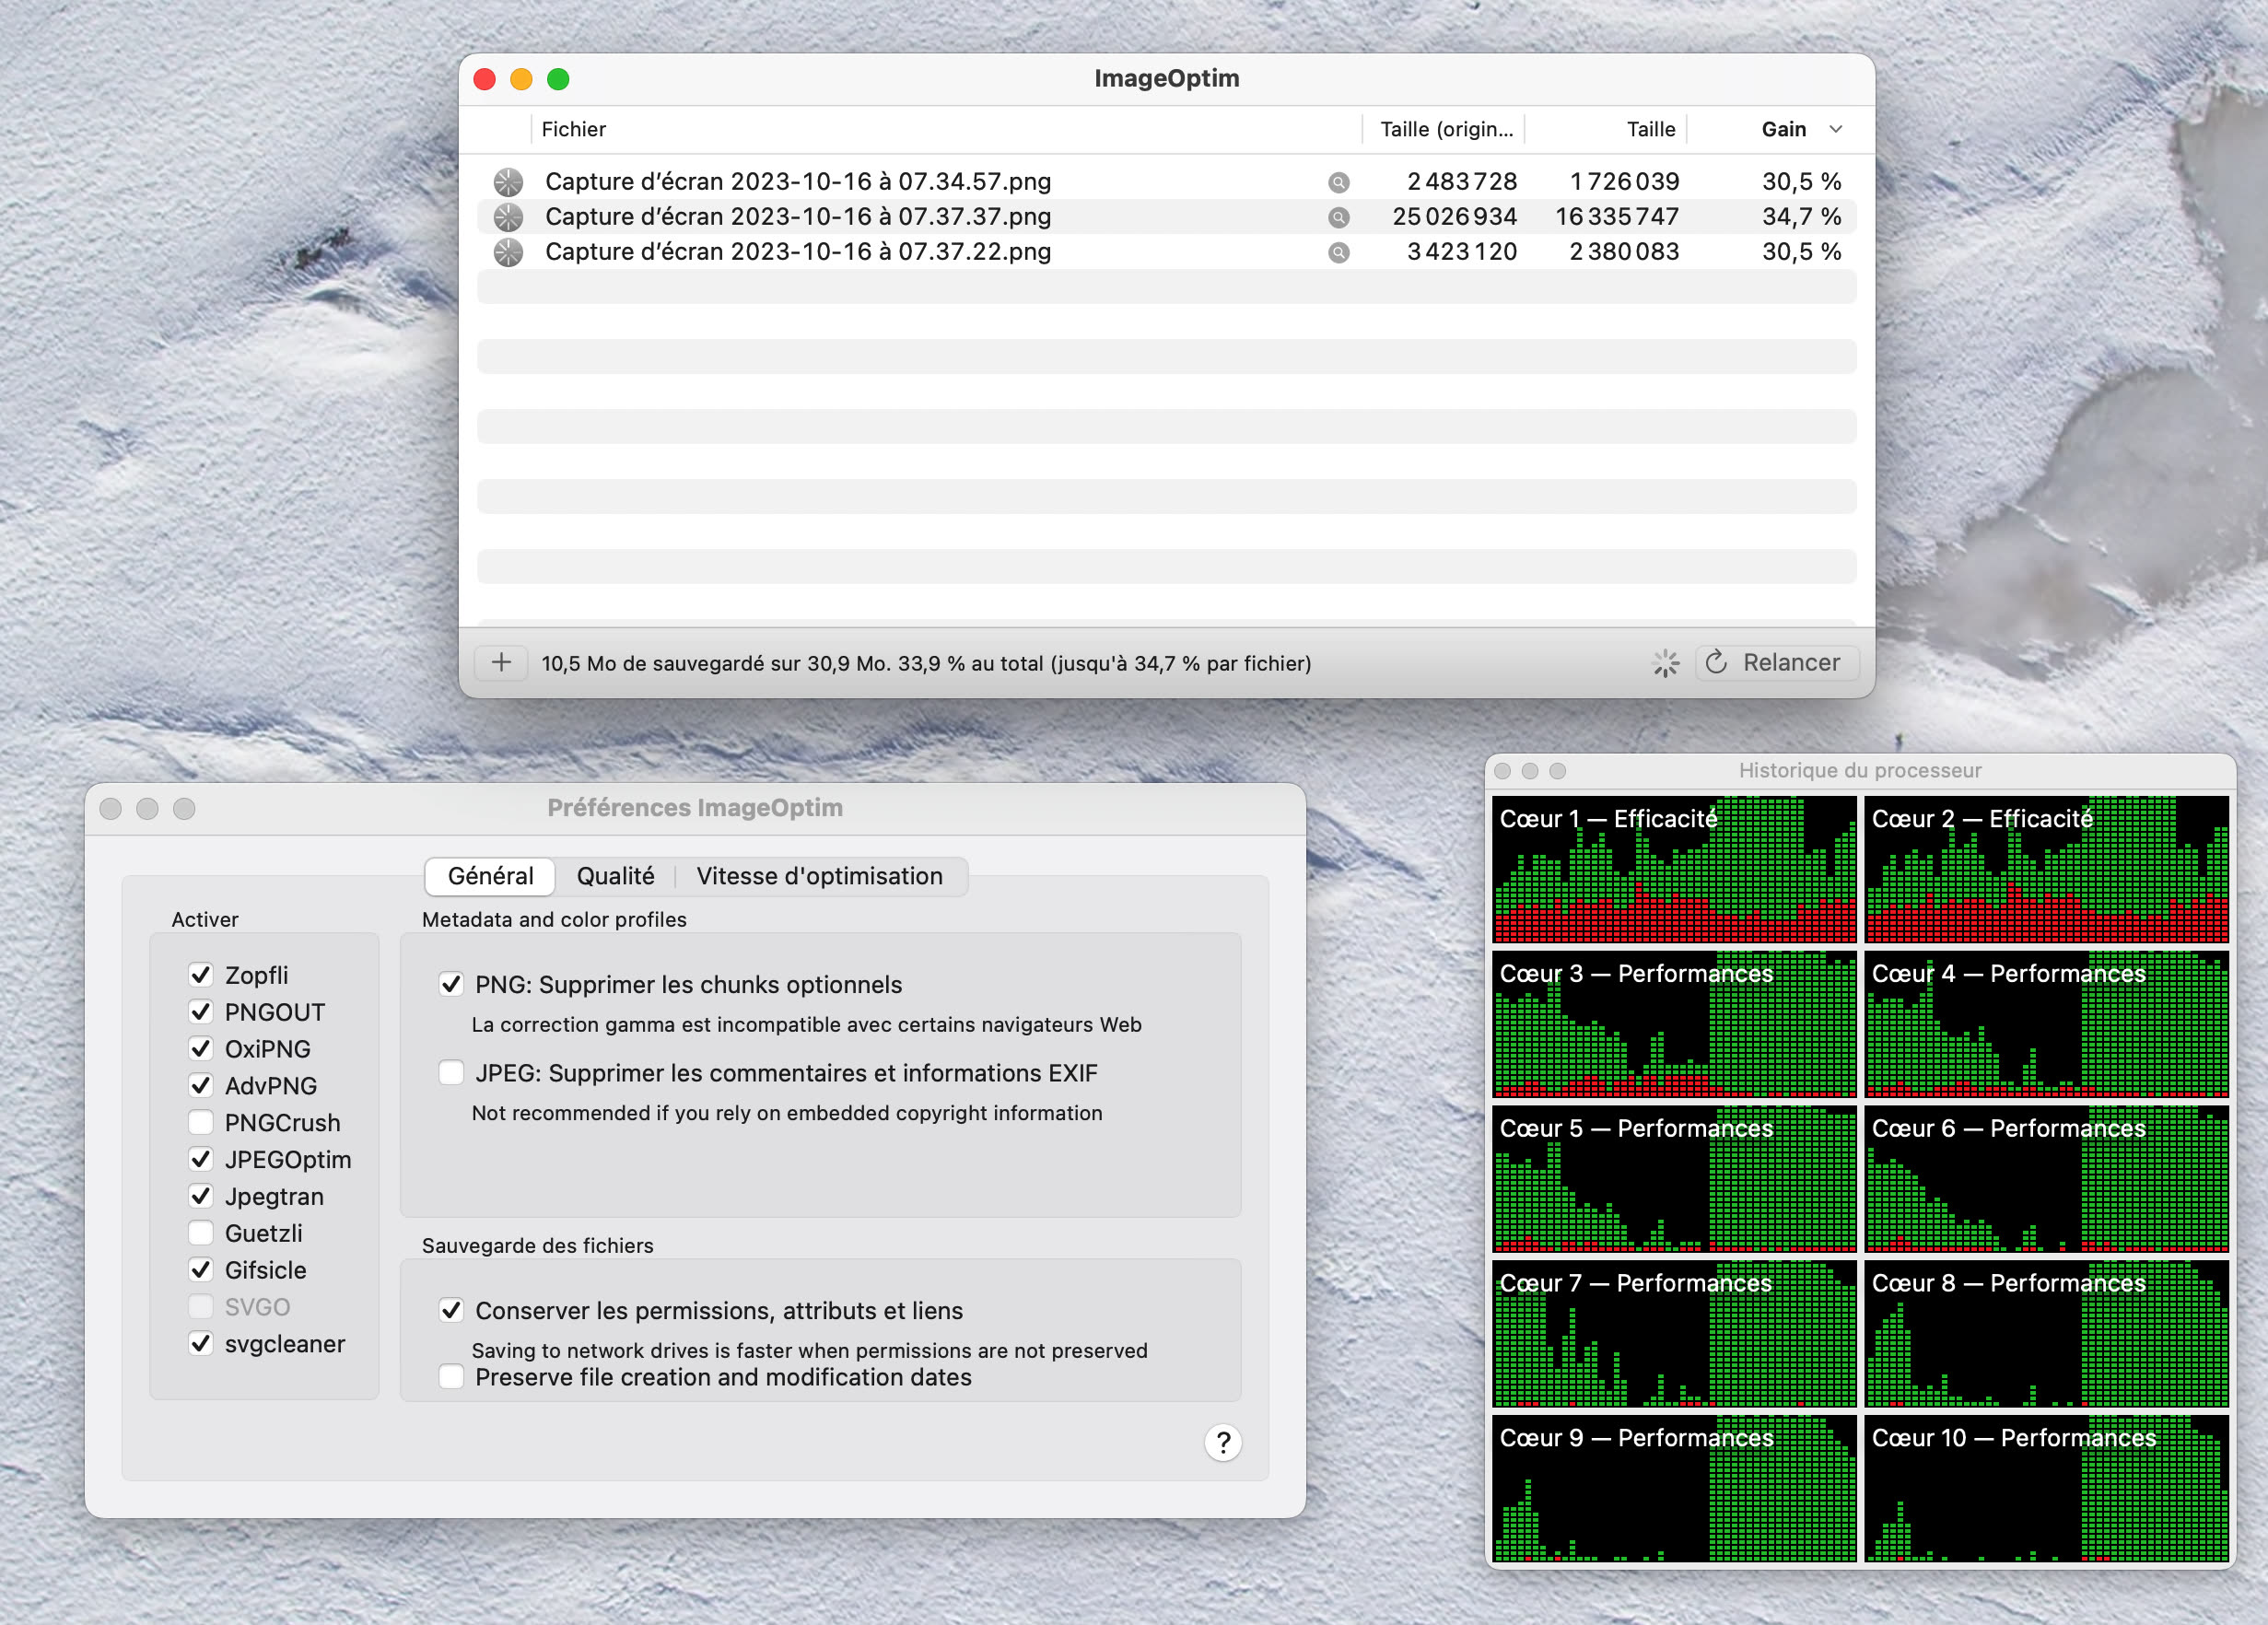Click the original size value 25 026 934
Viewport: 2268px width, 1625px height.
point(1454,217)
